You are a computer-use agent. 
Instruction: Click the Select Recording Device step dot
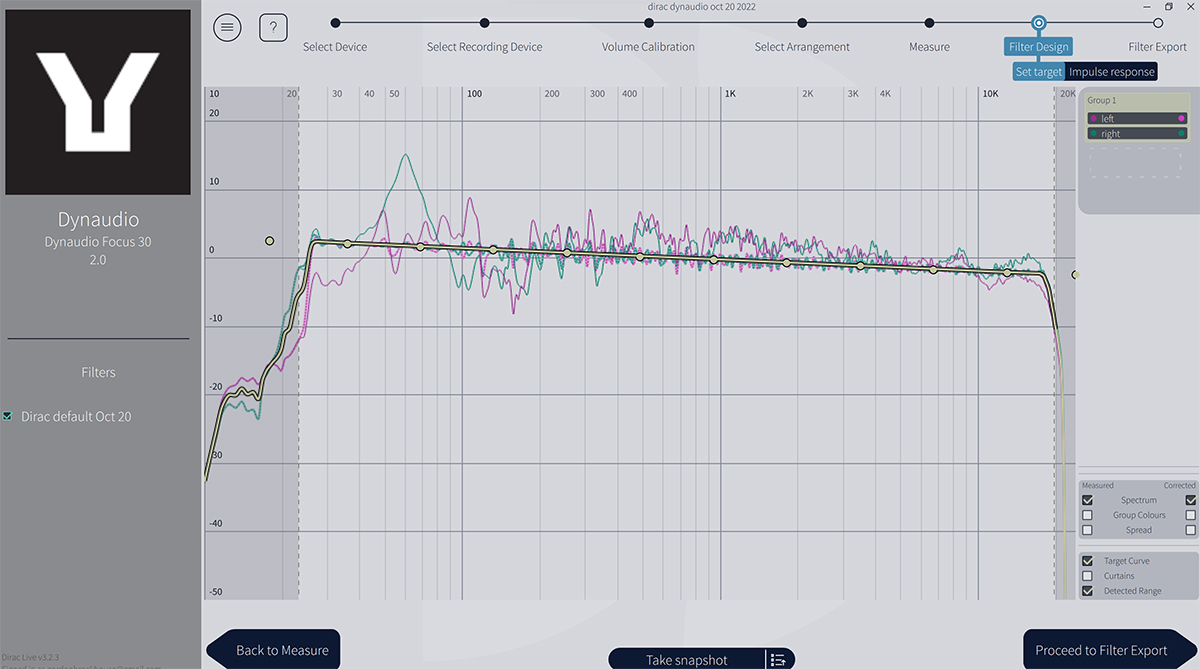[484, 23]
